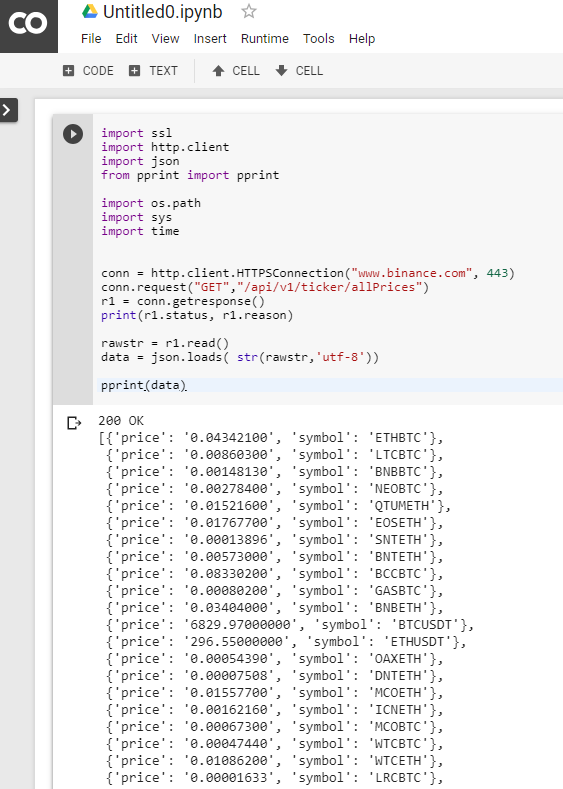Star the Untitled0.ipynb notebook
Image resolution: width=563 pixels, height=789 pixels.
pyautogui.click(x=249, y=11)
